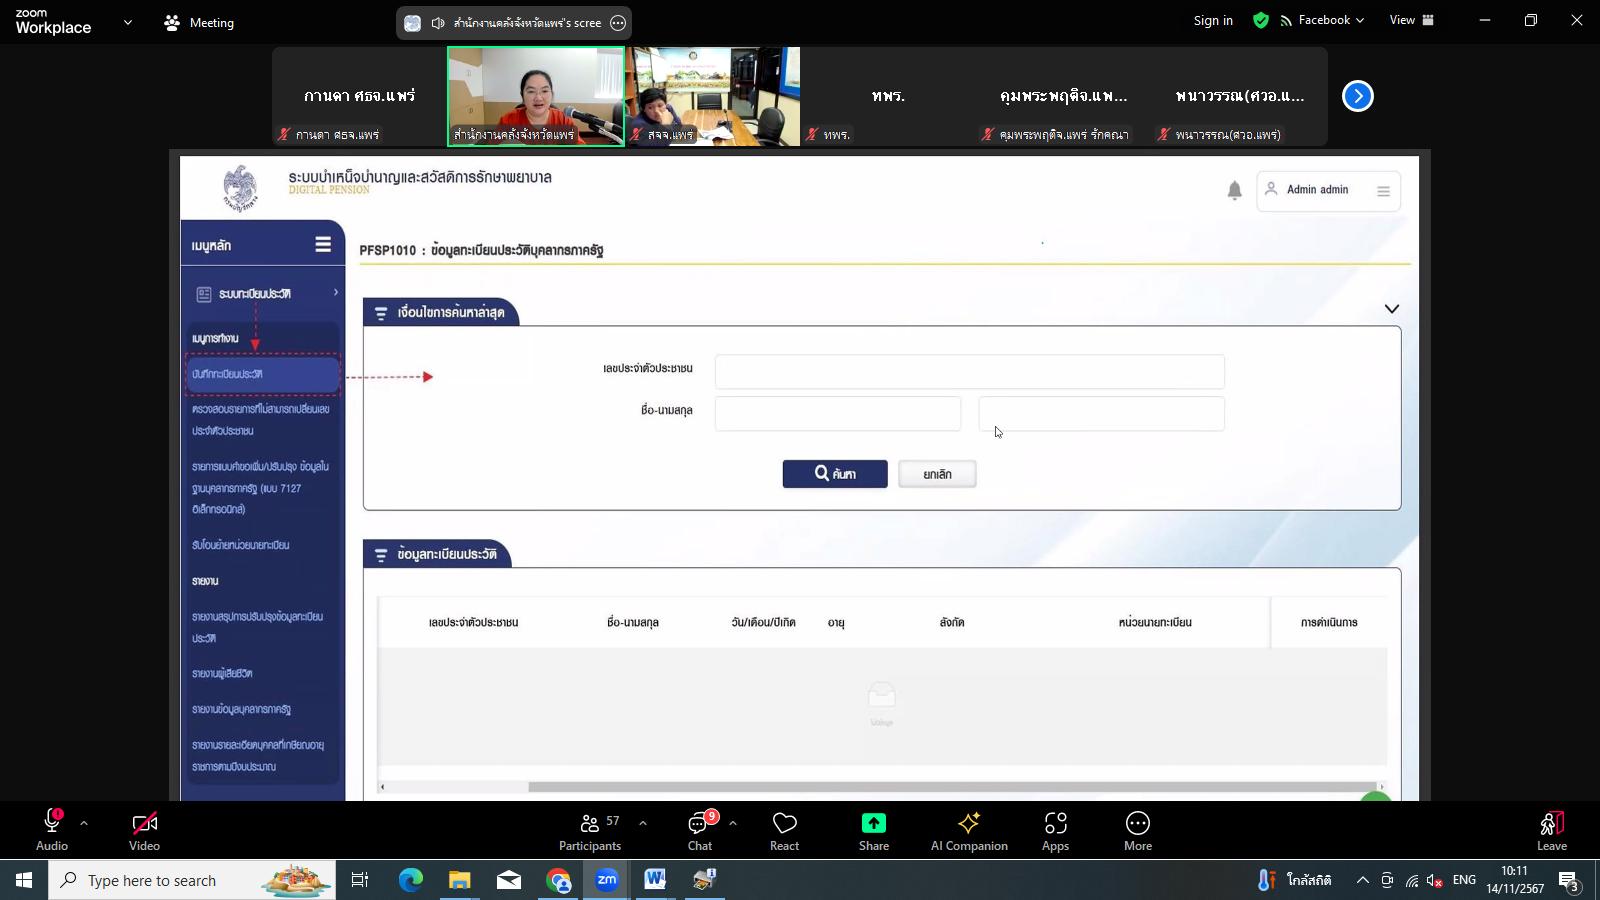Open the Meeting tab in Zoom

pyautogui.click(x=199, y=22)
